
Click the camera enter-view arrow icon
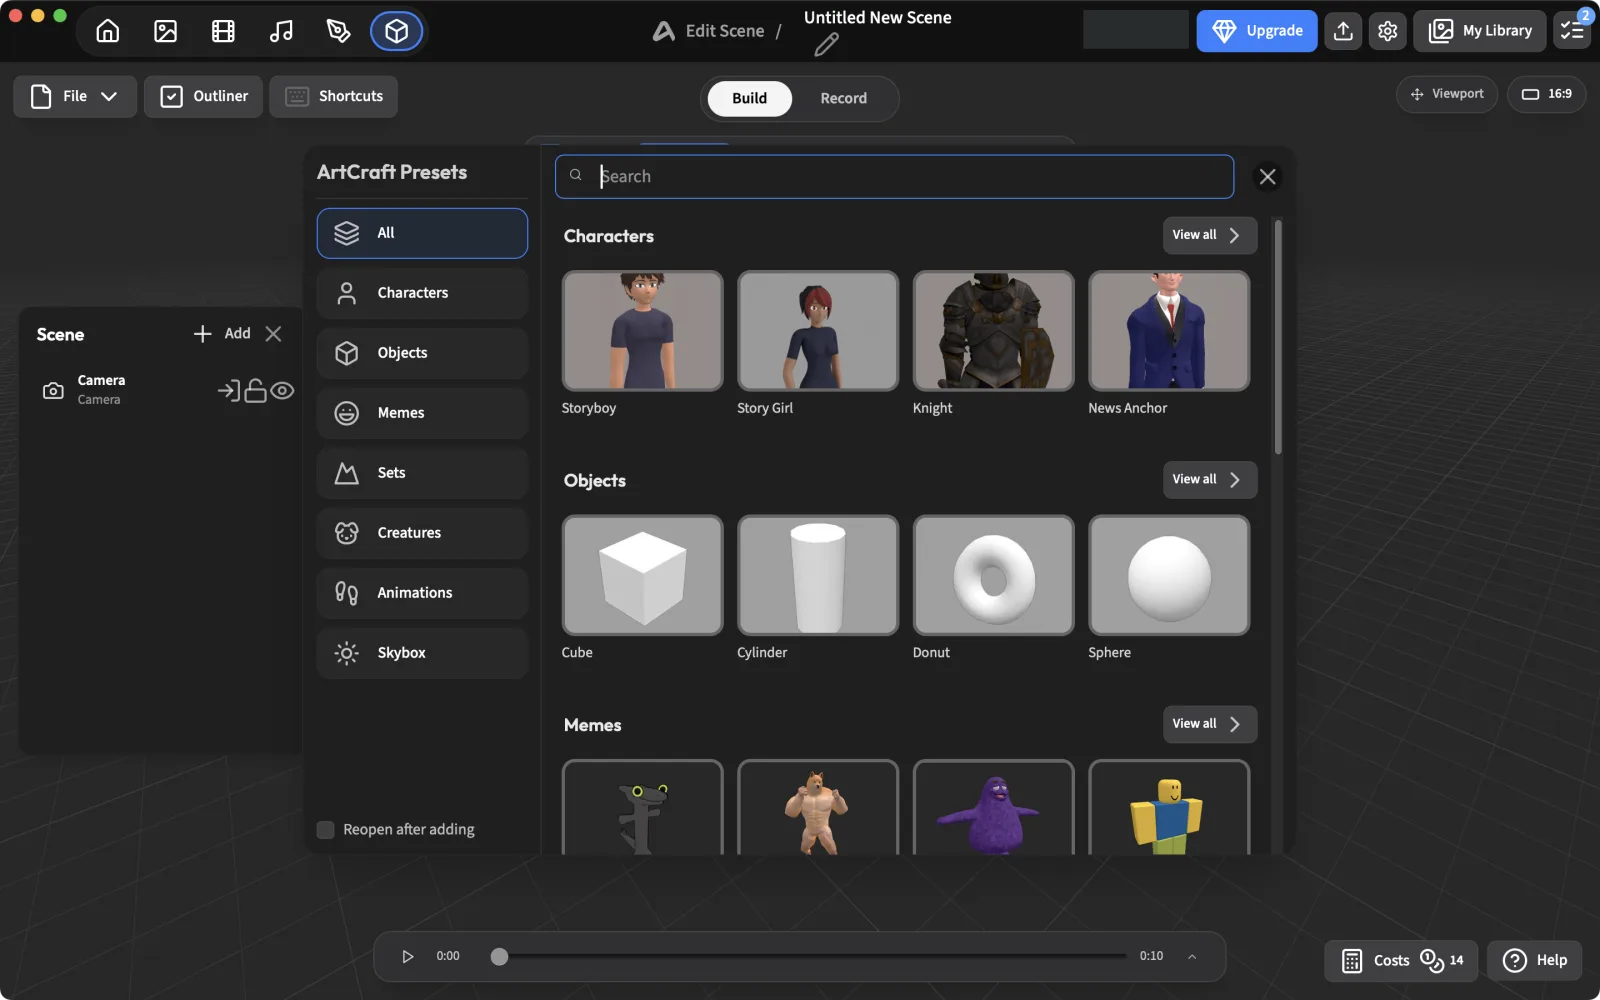[229, 390]
